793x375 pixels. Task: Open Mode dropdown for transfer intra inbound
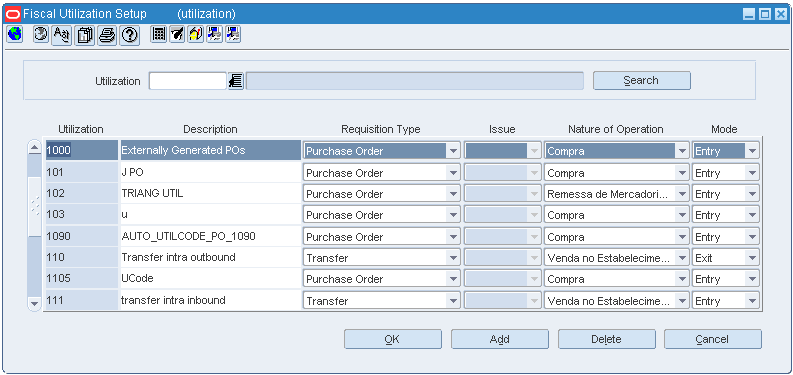point(752,301)
